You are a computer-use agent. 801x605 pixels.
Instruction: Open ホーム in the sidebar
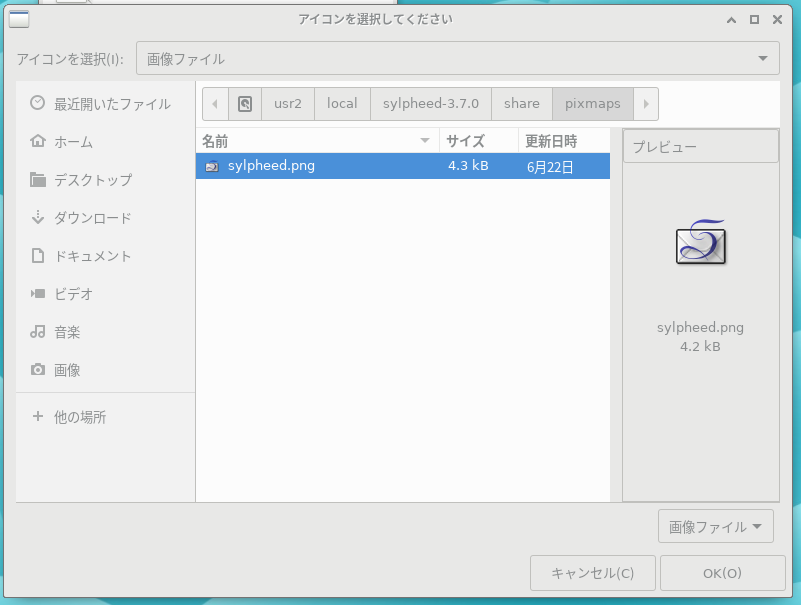pos(106,142)
